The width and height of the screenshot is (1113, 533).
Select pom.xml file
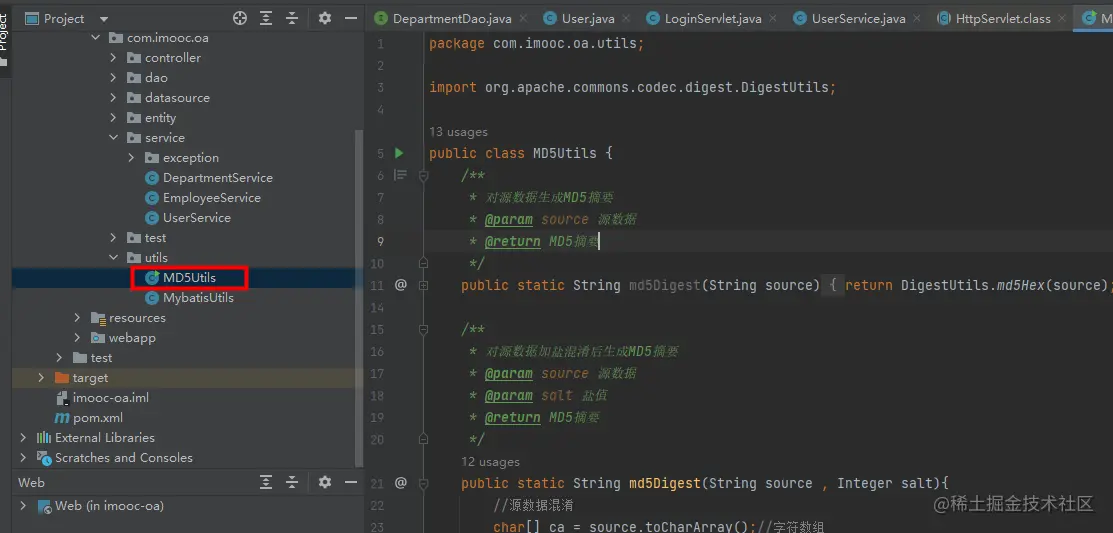98,418
